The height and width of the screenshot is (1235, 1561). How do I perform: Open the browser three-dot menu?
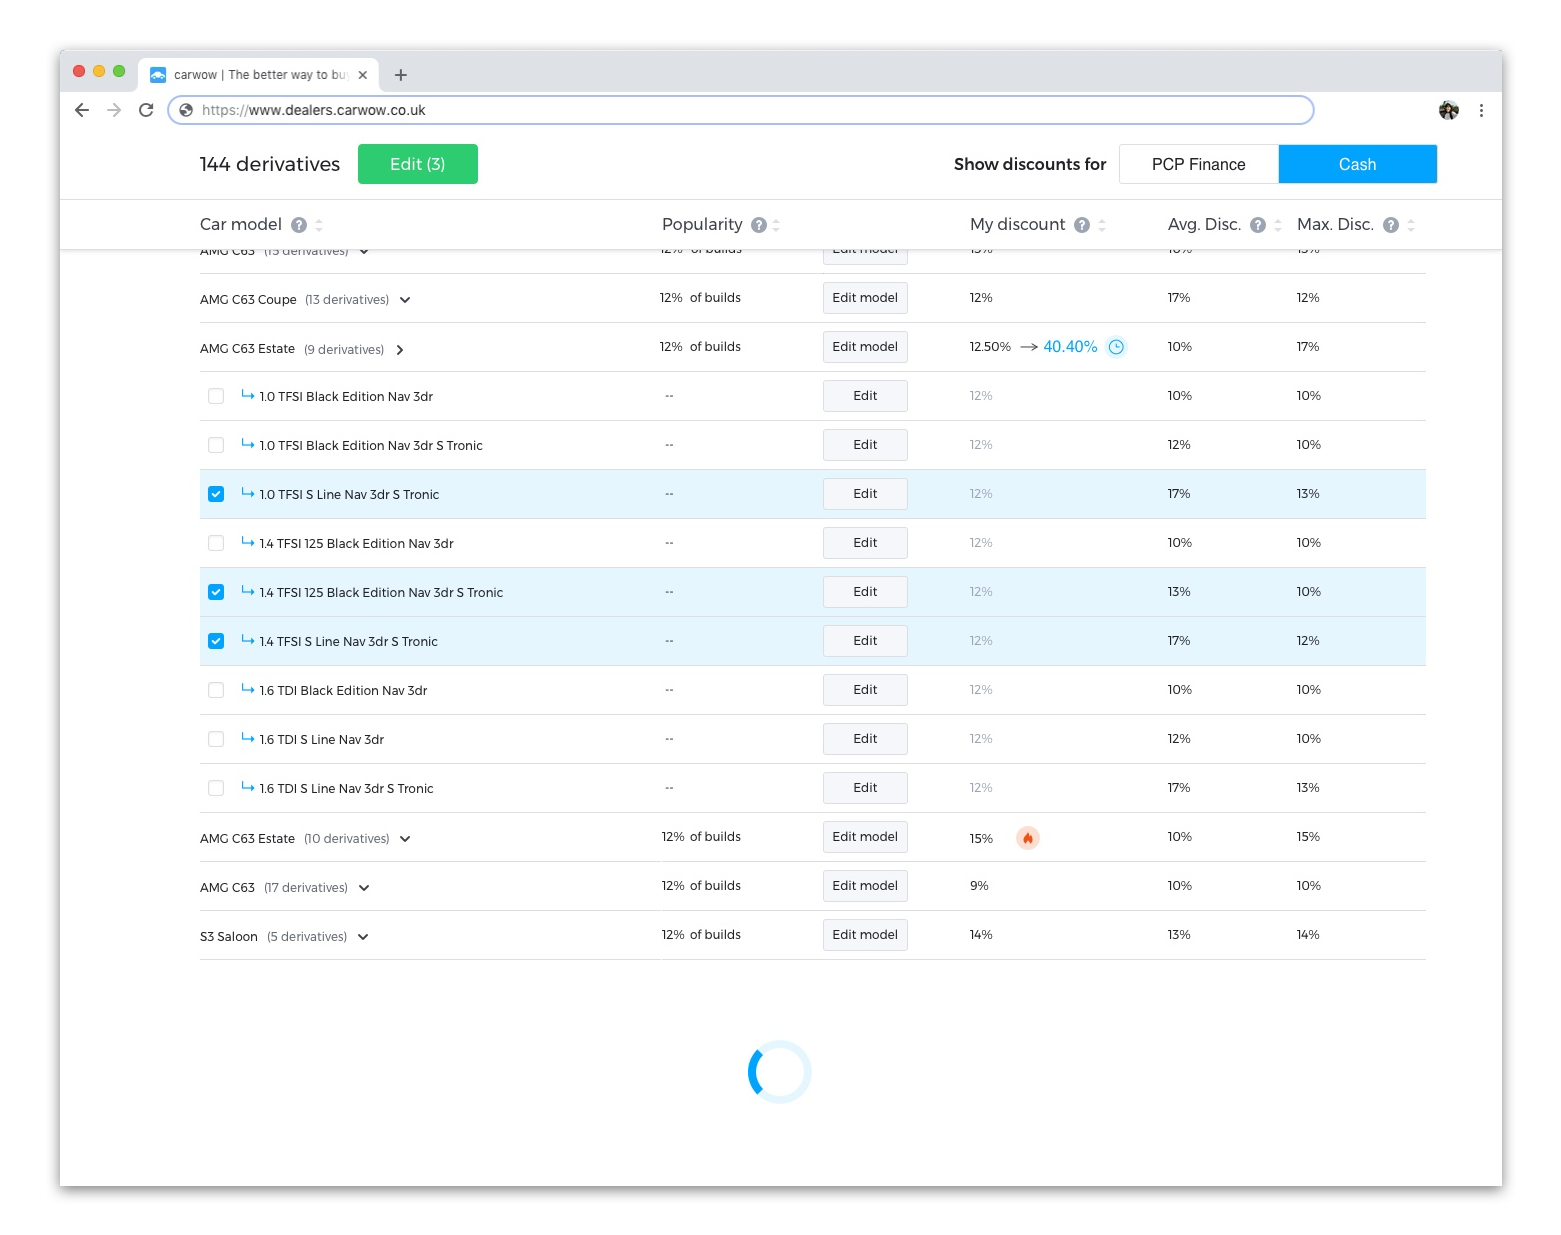point(1481,110)
